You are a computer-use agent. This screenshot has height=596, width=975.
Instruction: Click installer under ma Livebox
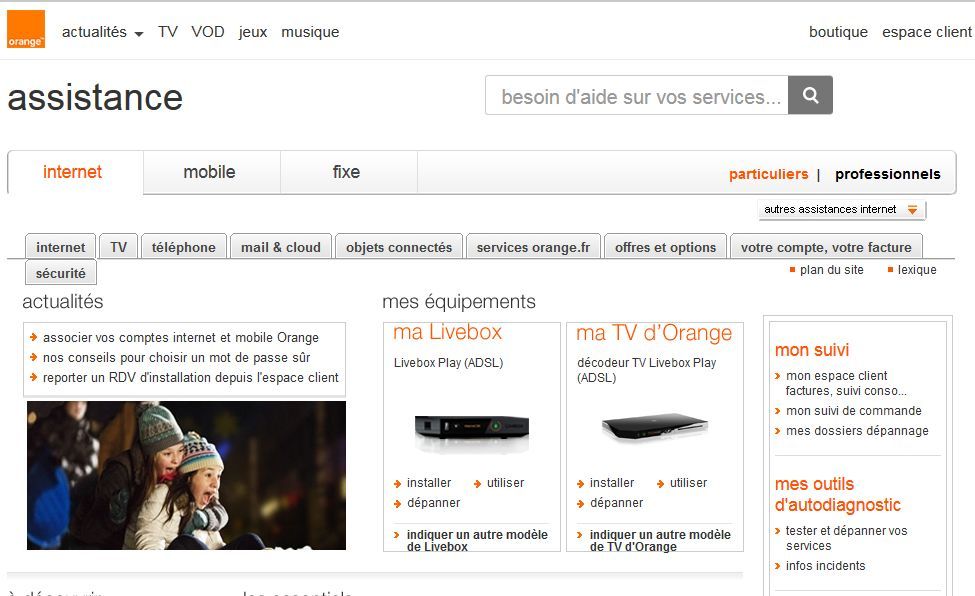click(x=428, y=483)
